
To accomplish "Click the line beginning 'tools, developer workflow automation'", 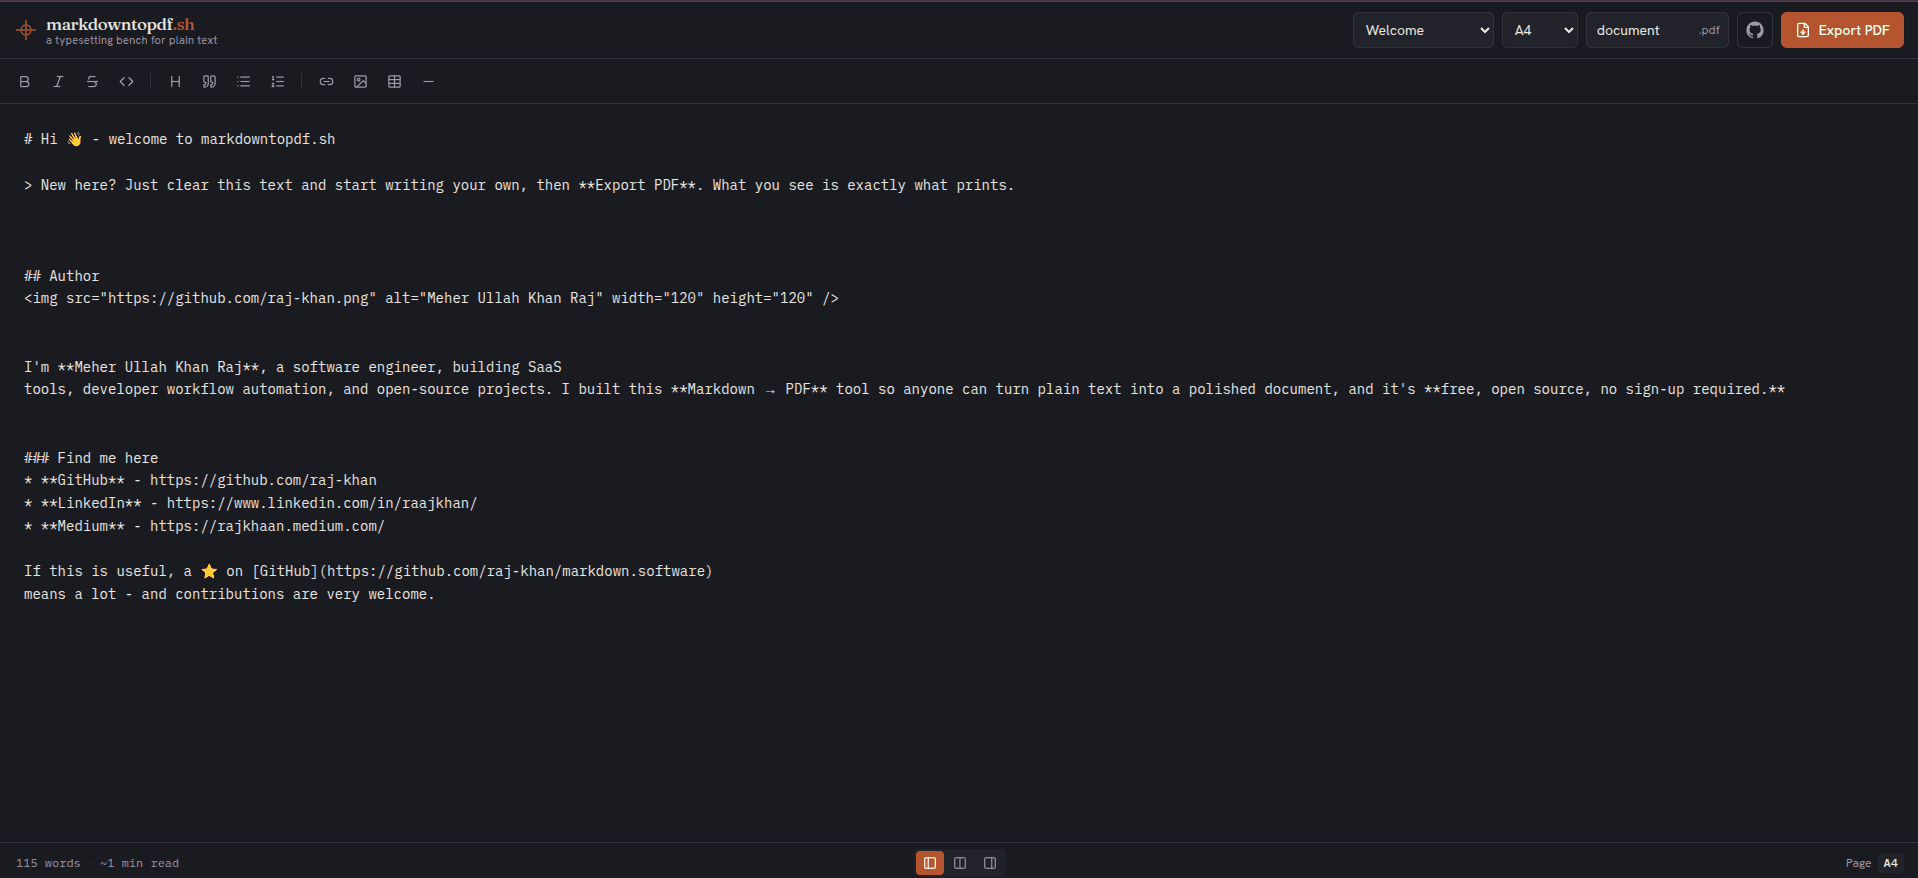I will coord(904,389).
